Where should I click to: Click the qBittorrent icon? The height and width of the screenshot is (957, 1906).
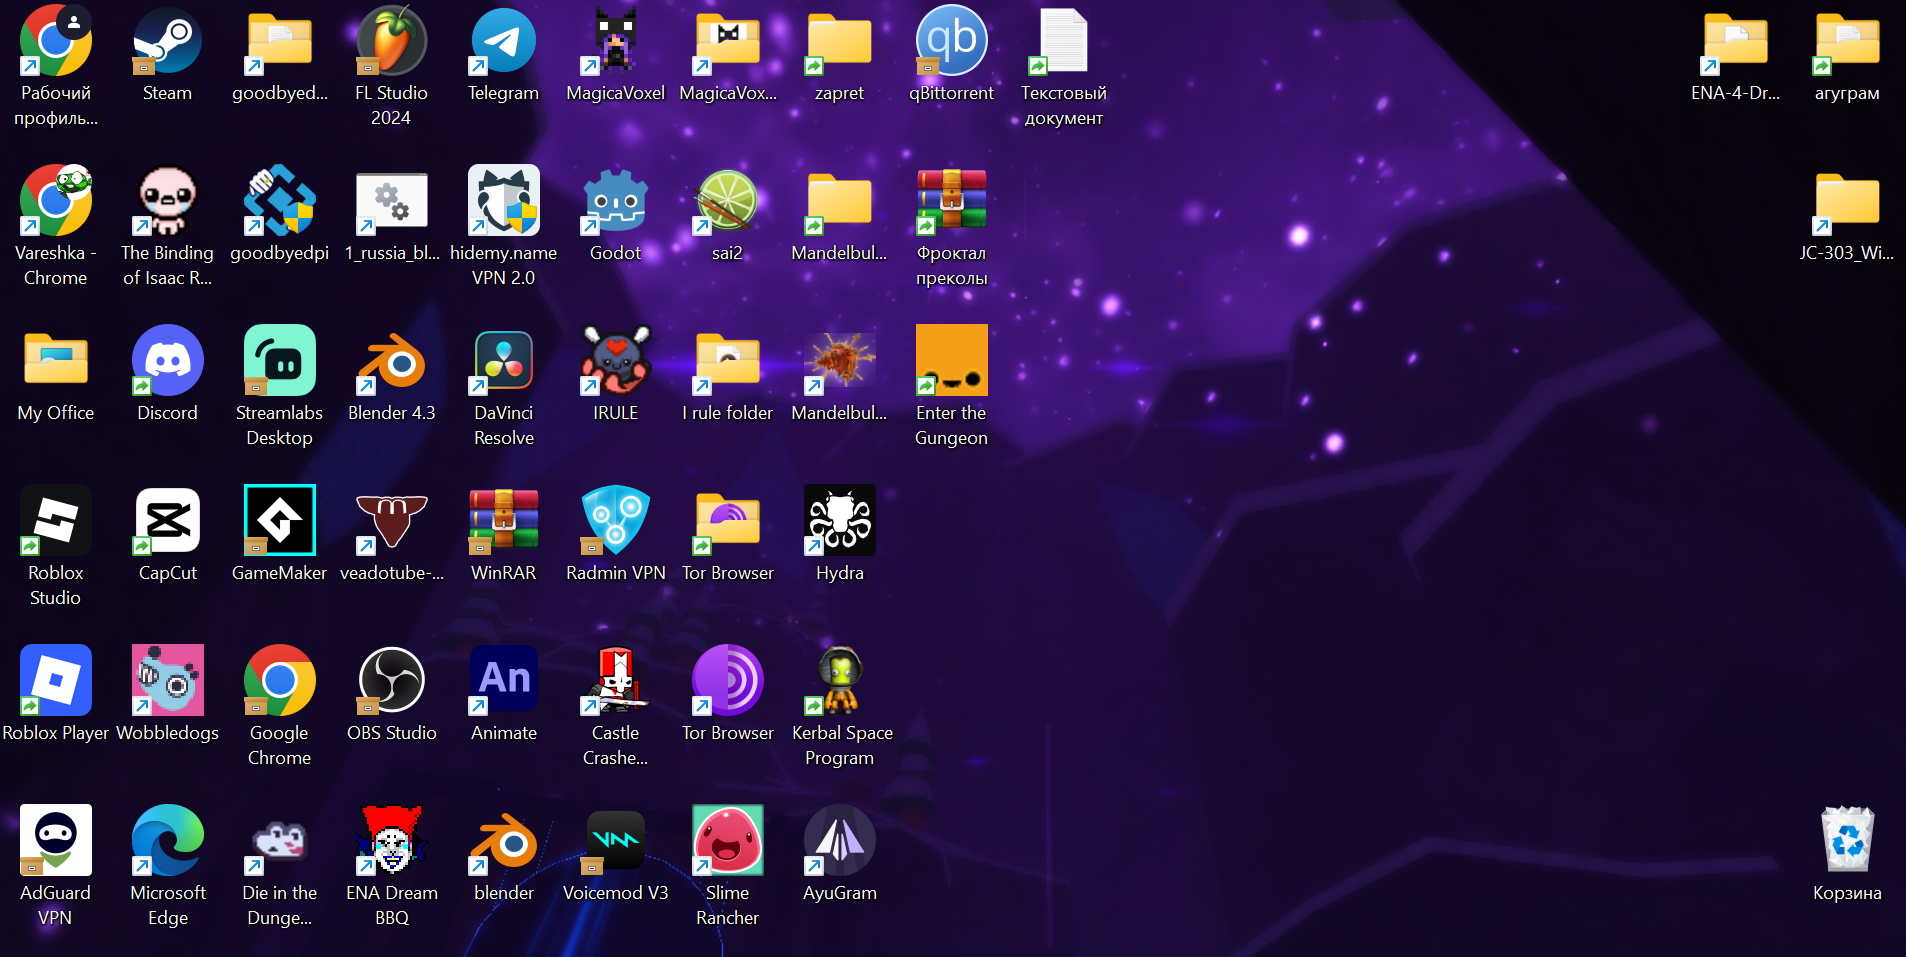951,41
